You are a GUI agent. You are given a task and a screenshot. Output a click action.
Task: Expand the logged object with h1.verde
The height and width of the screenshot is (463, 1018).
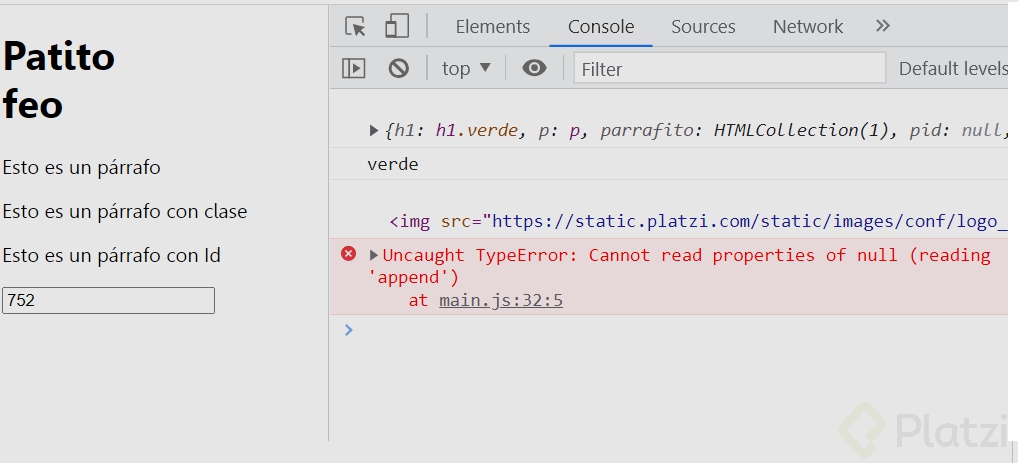(x=373, y=131)
